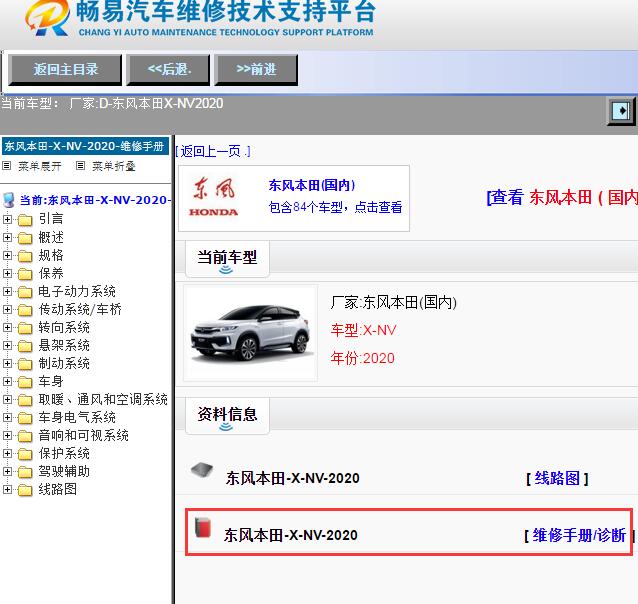
Task: Click the arrow icon at right of vehicle bar
Action: tap(621, 110)
